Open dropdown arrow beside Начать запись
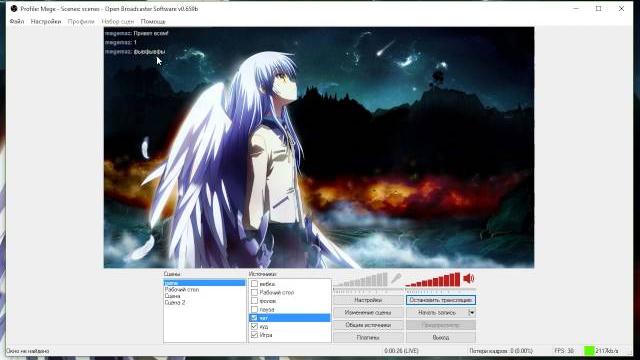Image resolution: width=640 pixels, height=360 pixels. [x=471, y=313]
